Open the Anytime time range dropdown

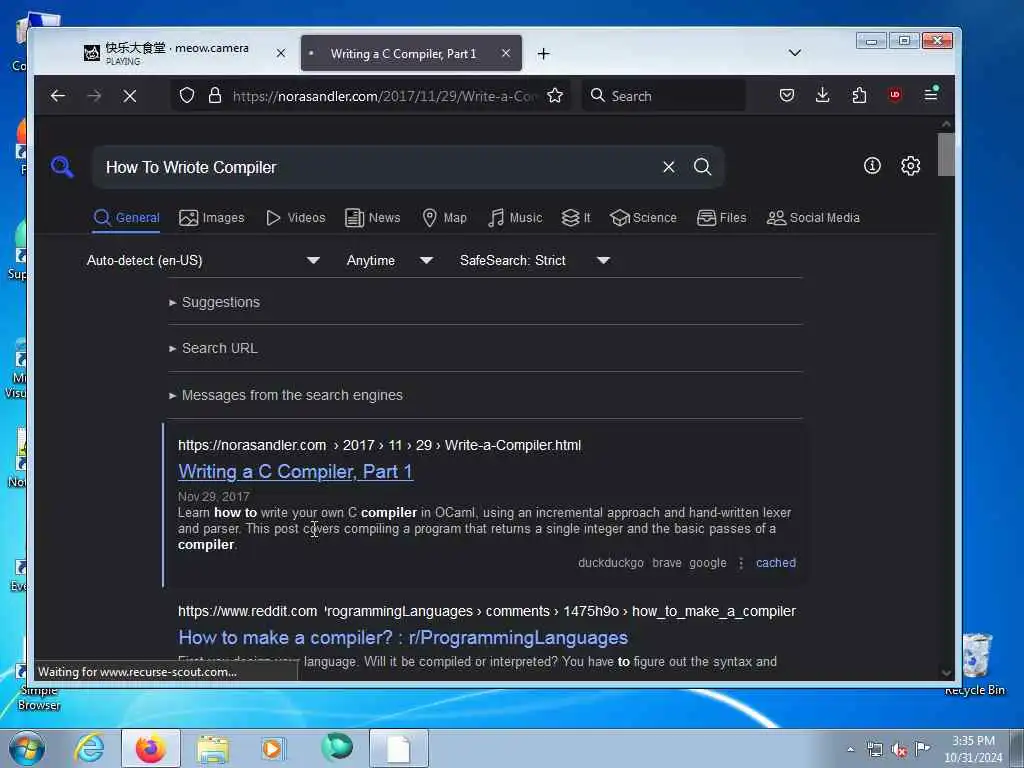(x=390, y=261)
